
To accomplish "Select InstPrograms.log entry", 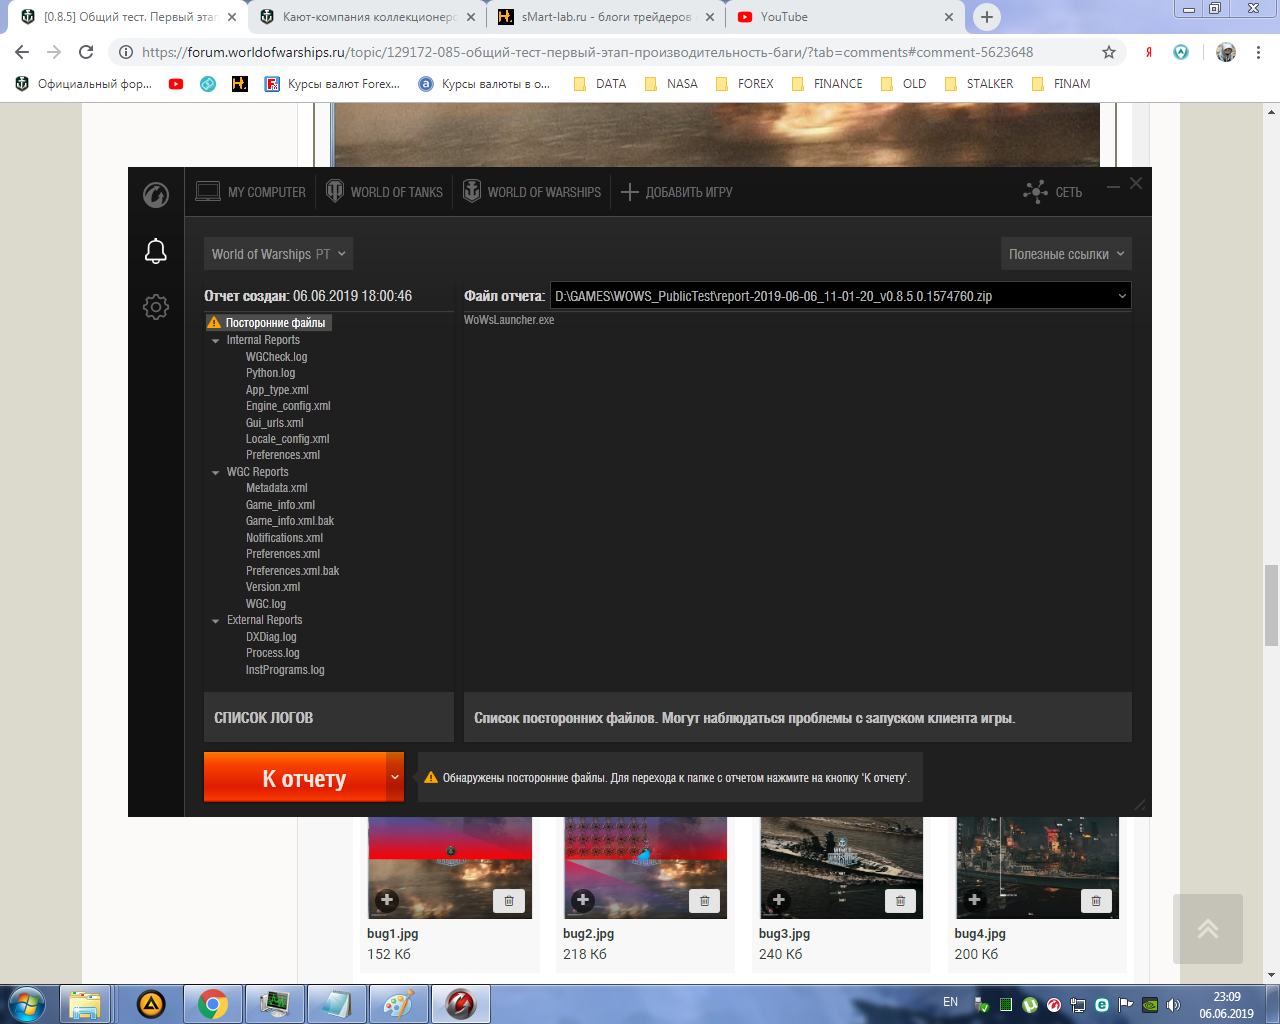I will point(285,670).
